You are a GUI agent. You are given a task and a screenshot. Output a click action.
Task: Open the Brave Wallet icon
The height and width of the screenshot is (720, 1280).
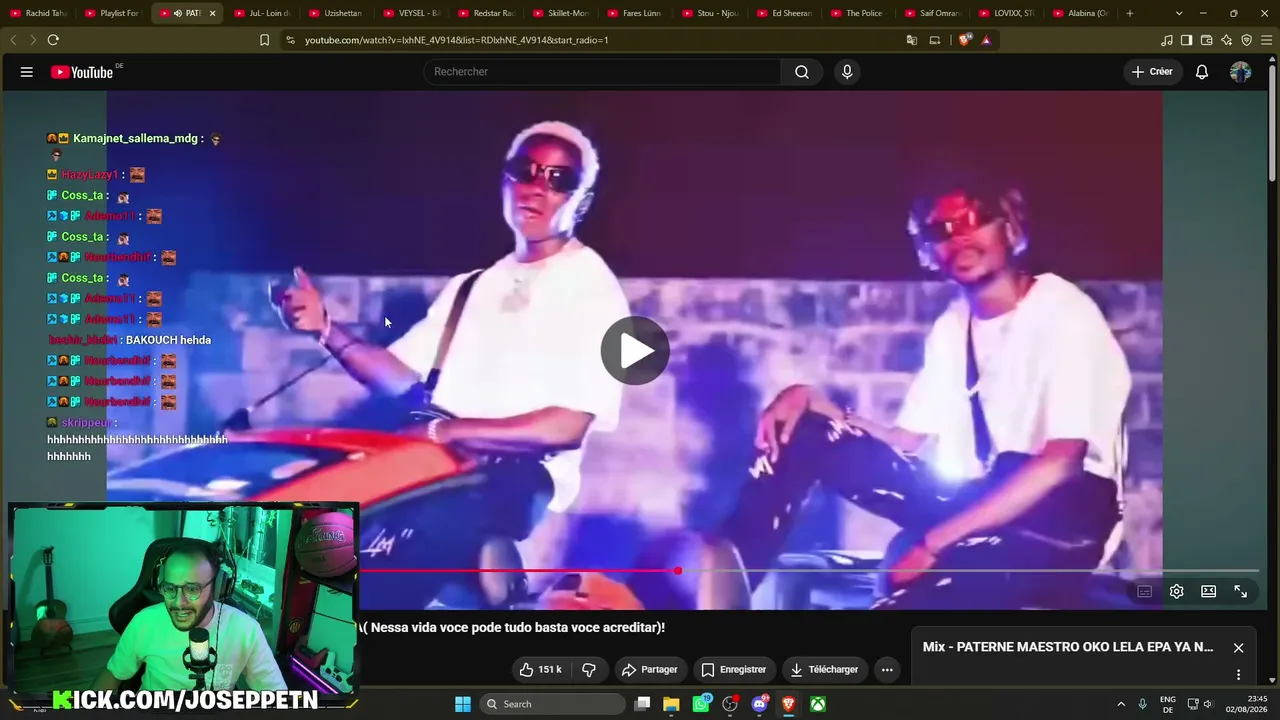pos(1206,40)
